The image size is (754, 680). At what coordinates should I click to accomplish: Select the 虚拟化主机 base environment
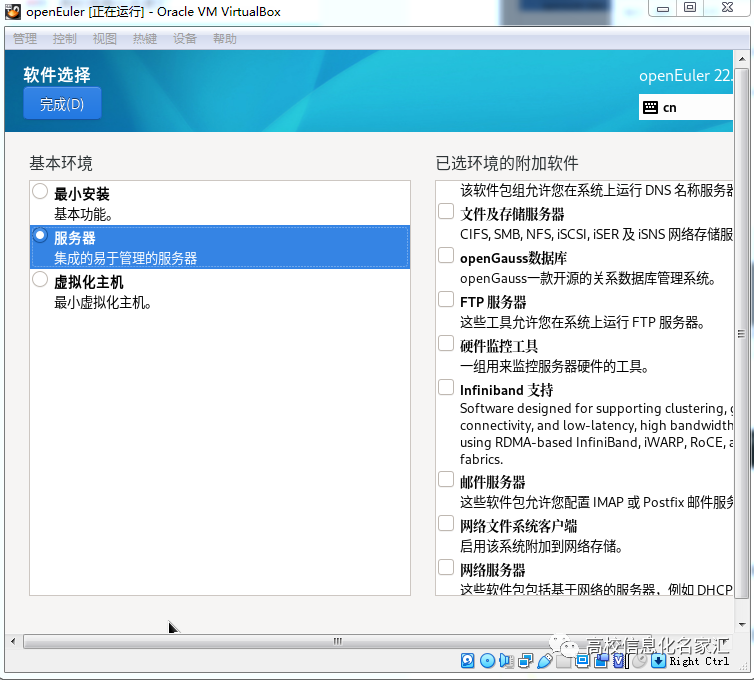point(220,291)
